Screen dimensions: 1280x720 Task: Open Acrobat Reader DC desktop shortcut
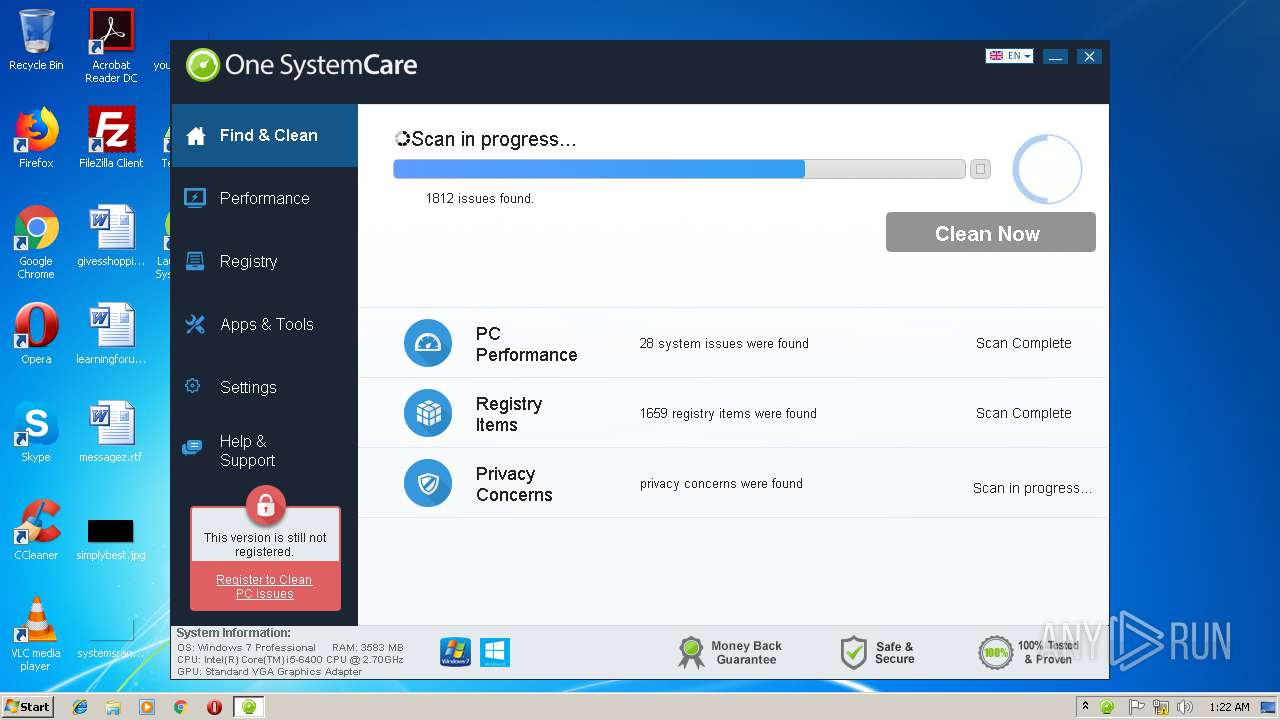(111, 46)
